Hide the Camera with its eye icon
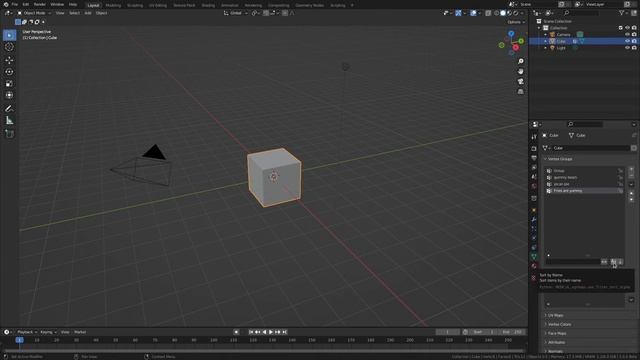This screenshot has width=640, height=360. [627, 35]
